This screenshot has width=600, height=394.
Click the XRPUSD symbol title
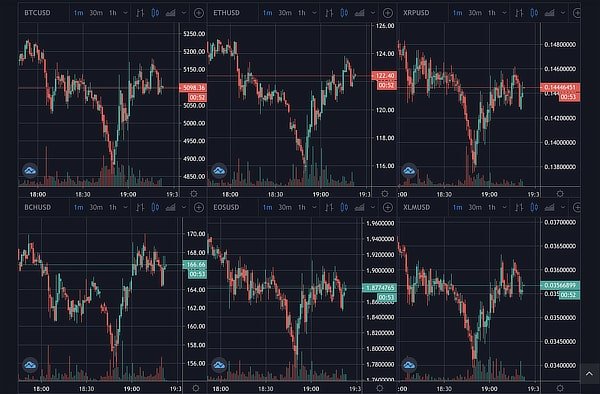(416, 13)
